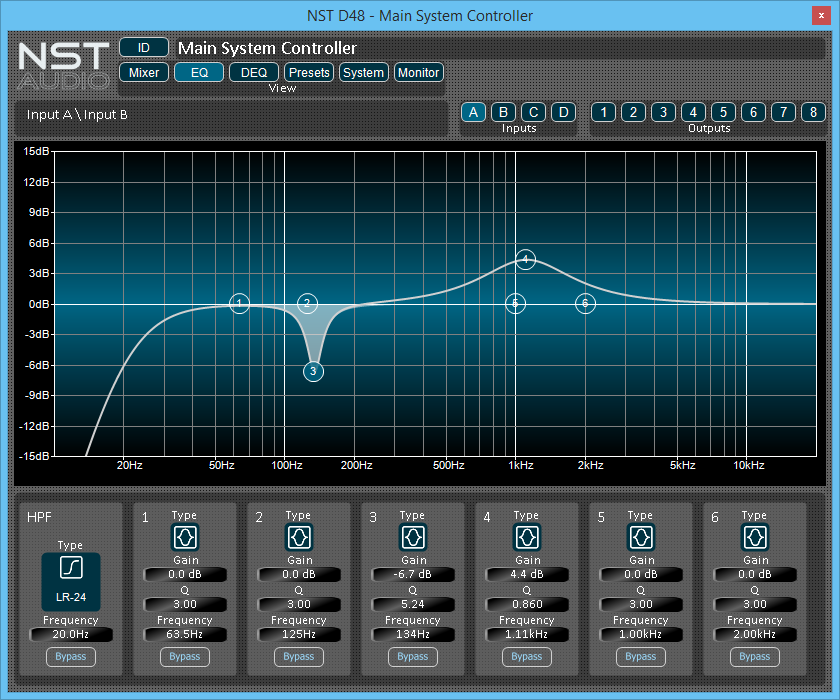Open the Presets view
840x700 pixels.
pyautogui.click(x=309, y=72)
